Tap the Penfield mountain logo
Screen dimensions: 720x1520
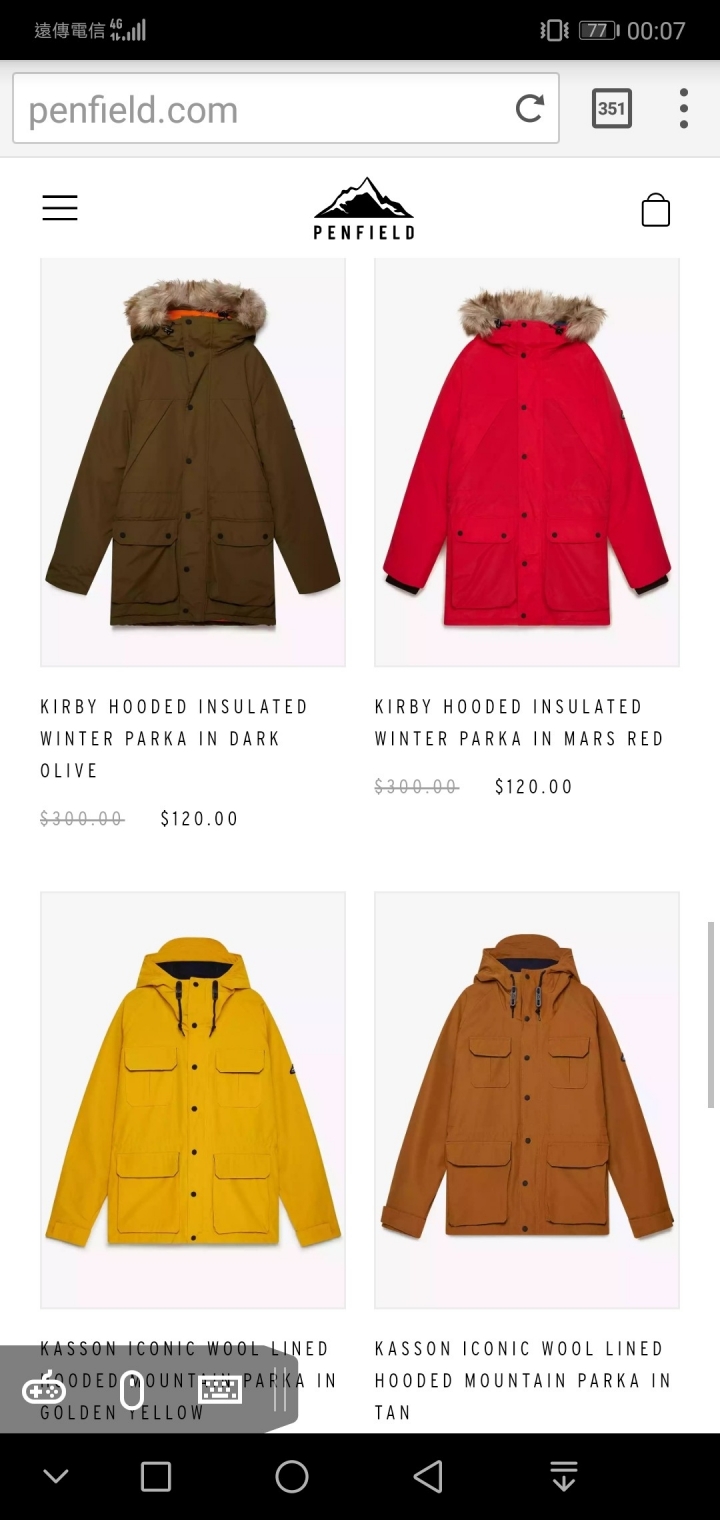click(x=364, y=208)
